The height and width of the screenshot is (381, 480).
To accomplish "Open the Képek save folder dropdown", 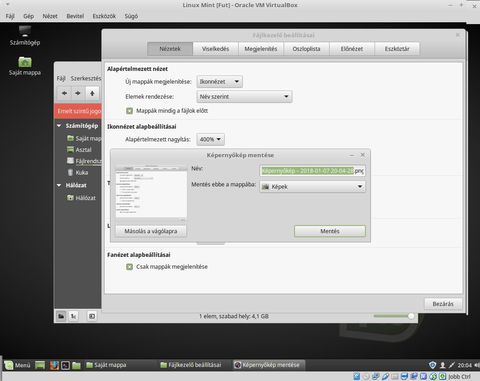I will [x=312, y=187].
